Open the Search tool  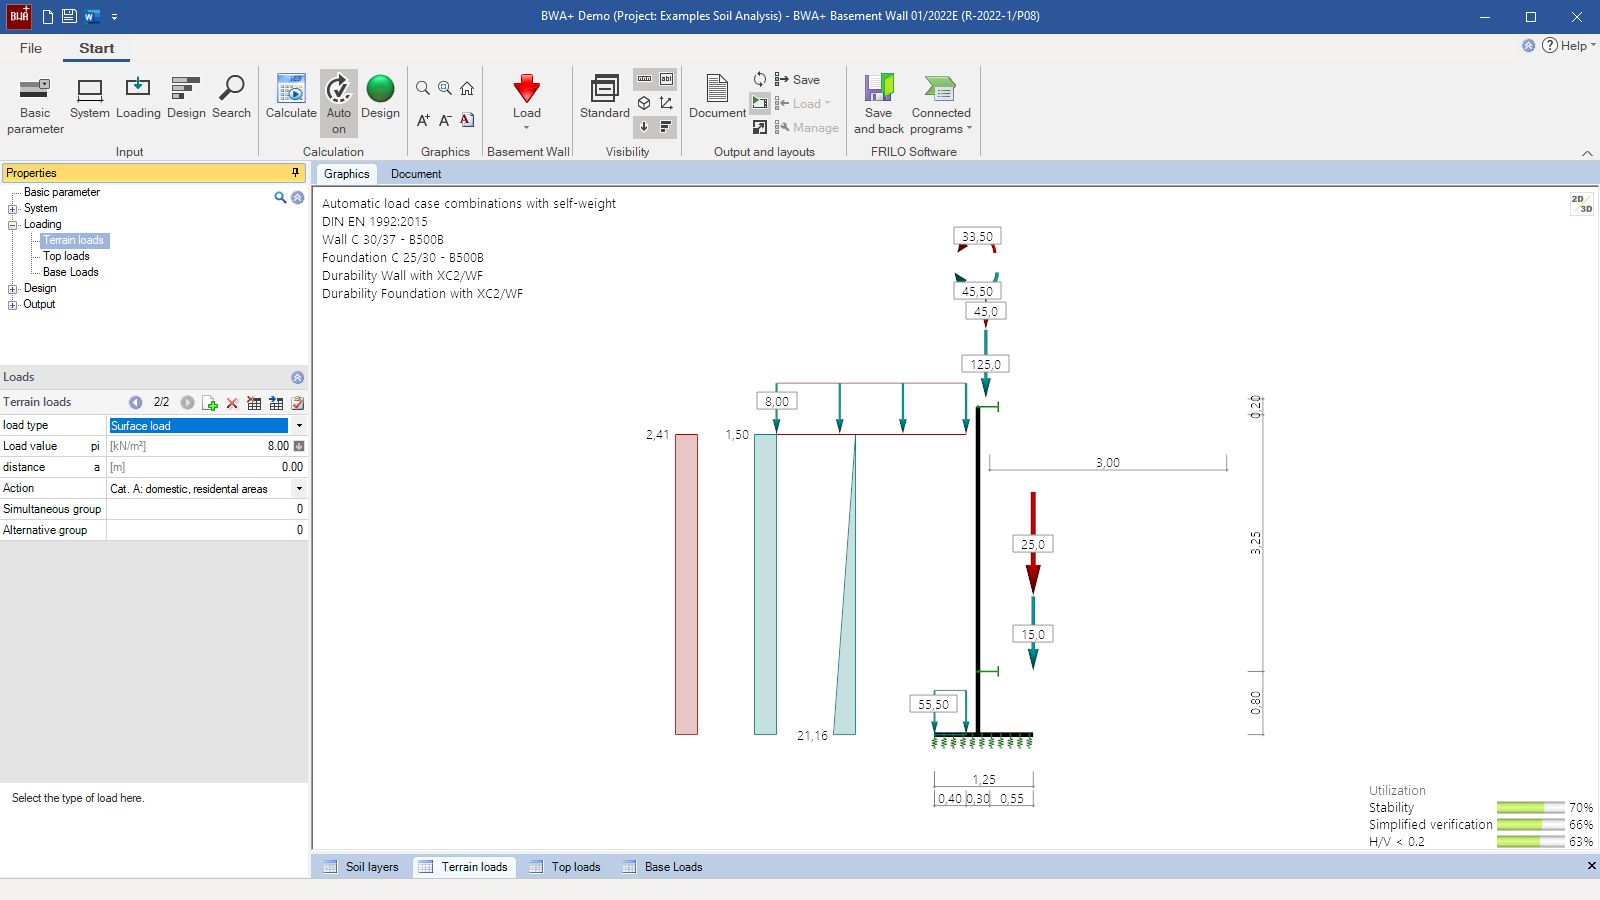click(231, 98)
